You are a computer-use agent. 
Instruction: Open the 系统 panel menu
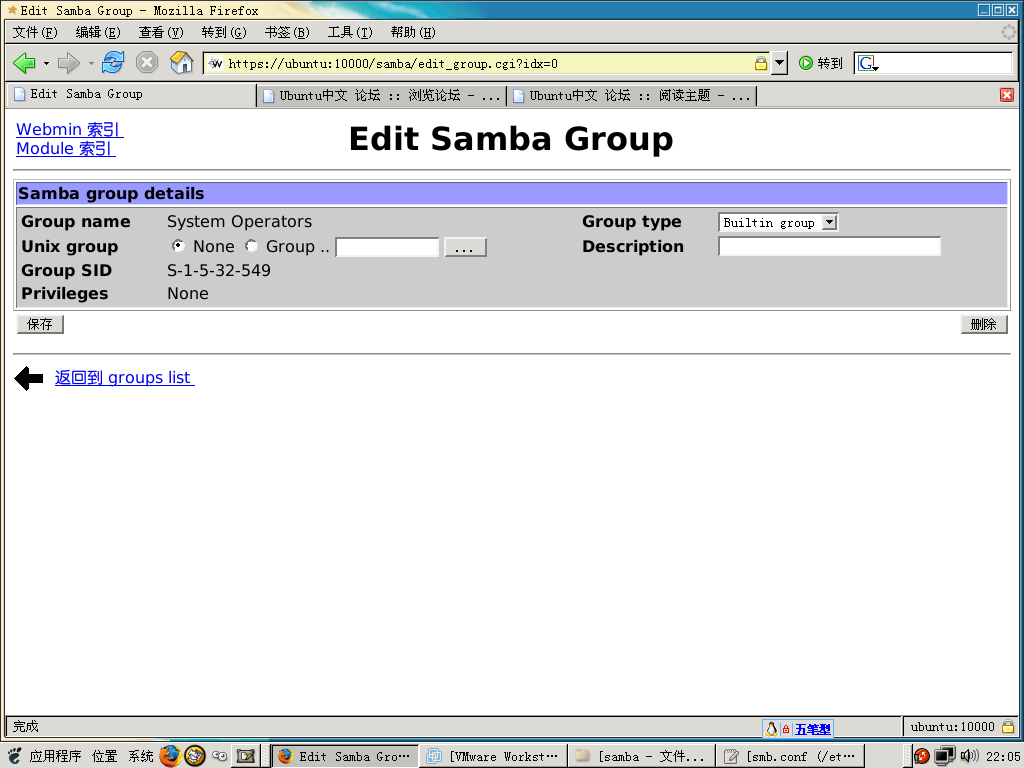point(140,756)
